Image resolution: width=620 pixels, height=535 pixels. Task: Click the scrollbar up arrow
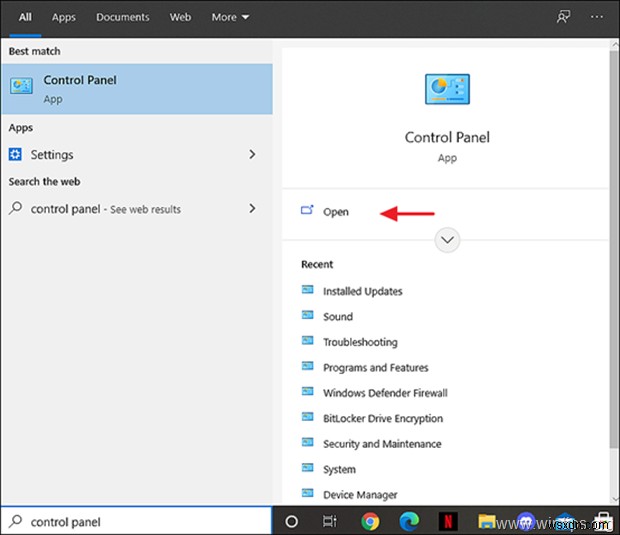pos(615,43)
